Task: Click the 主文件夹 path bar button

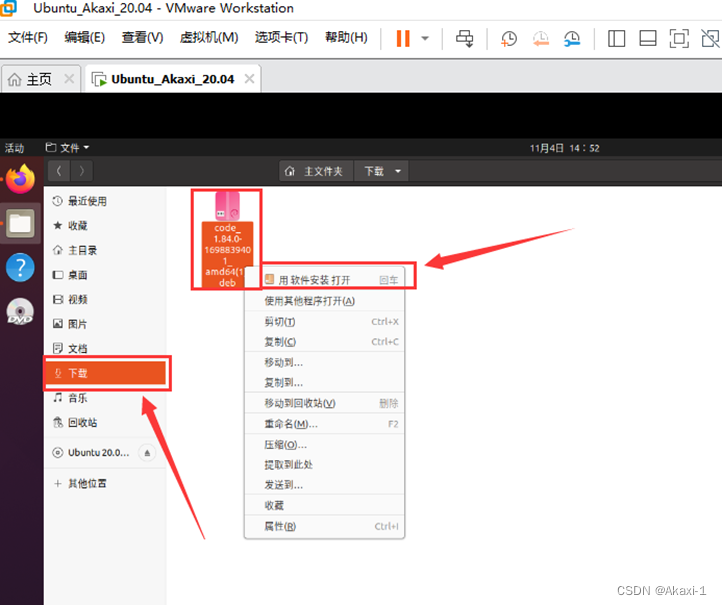Action: tap(316, 171)
